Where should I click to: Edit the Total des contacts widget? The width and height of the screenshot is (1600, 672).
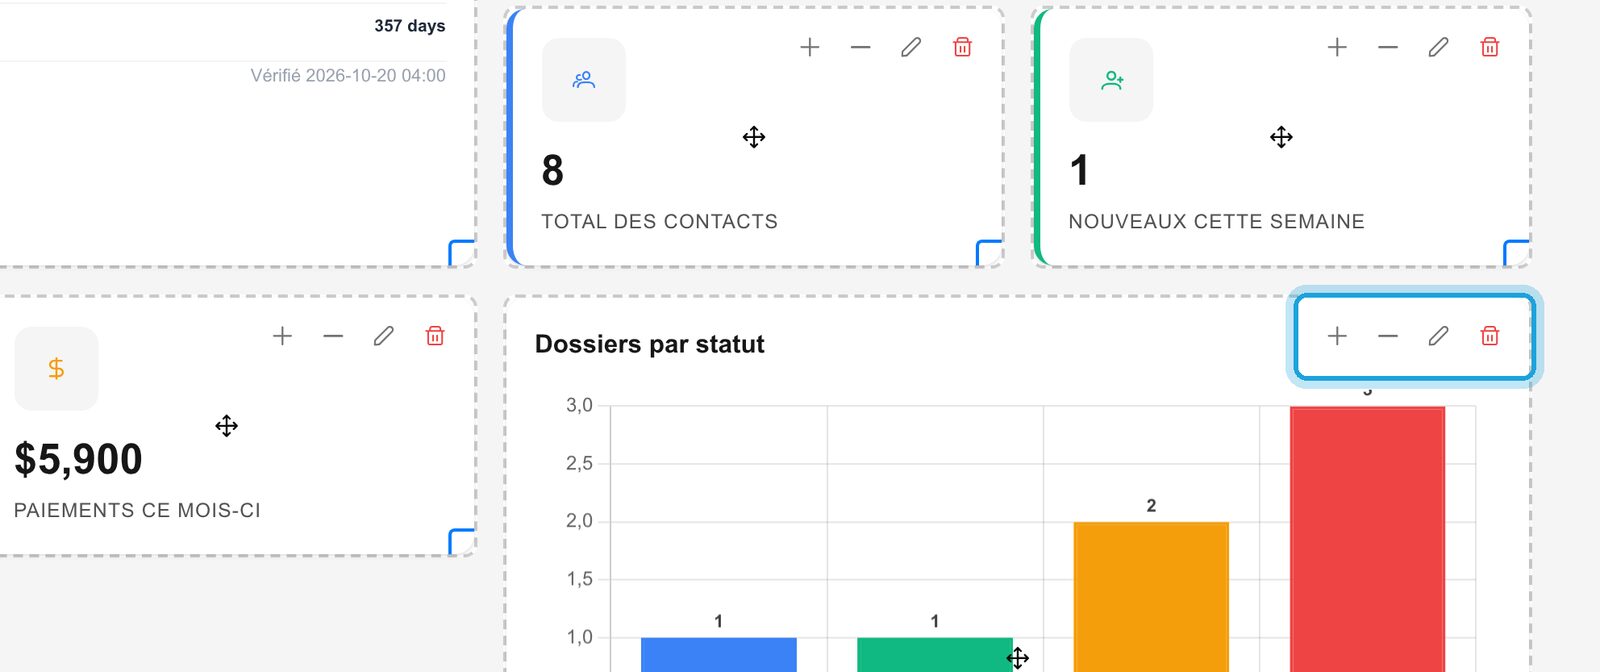(911, 47)
